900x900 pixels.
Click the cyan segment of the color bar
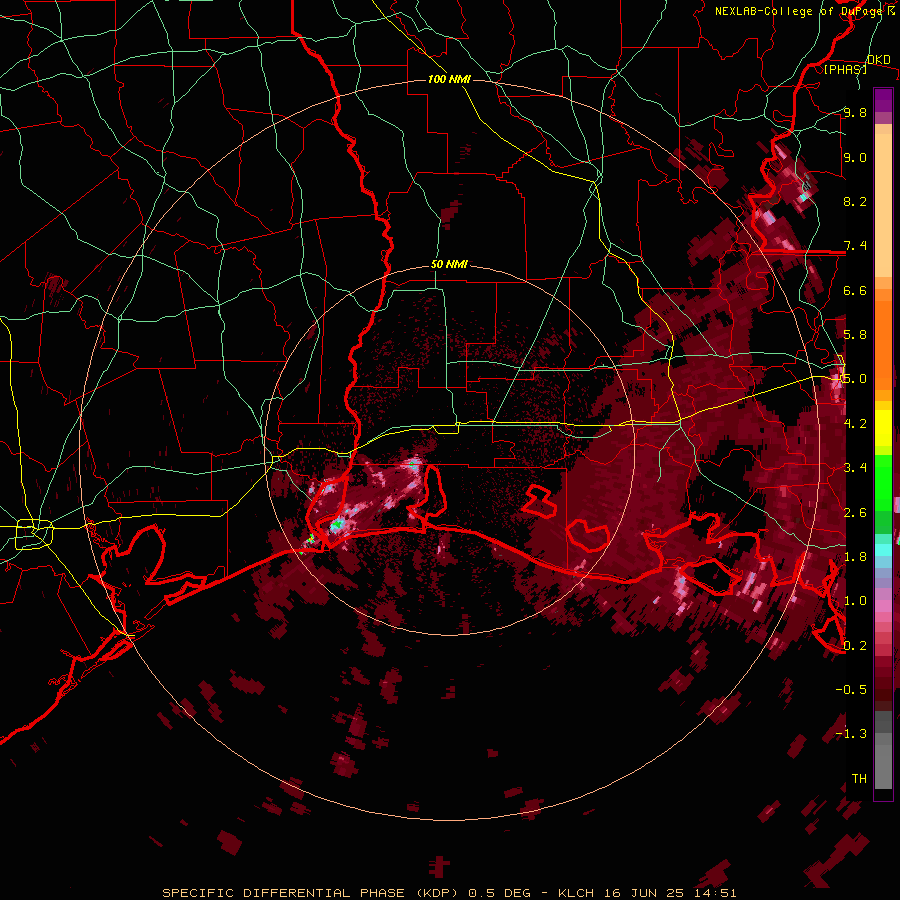click(883, 550)
